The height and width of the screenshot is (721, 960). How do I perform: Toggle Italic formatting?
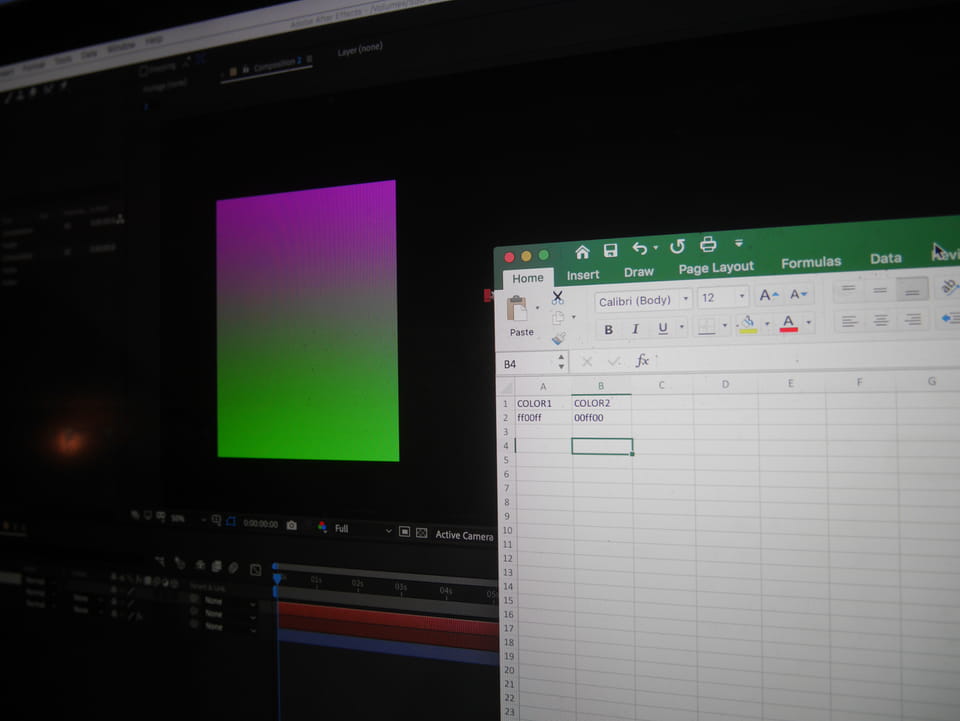coord(635,328)
